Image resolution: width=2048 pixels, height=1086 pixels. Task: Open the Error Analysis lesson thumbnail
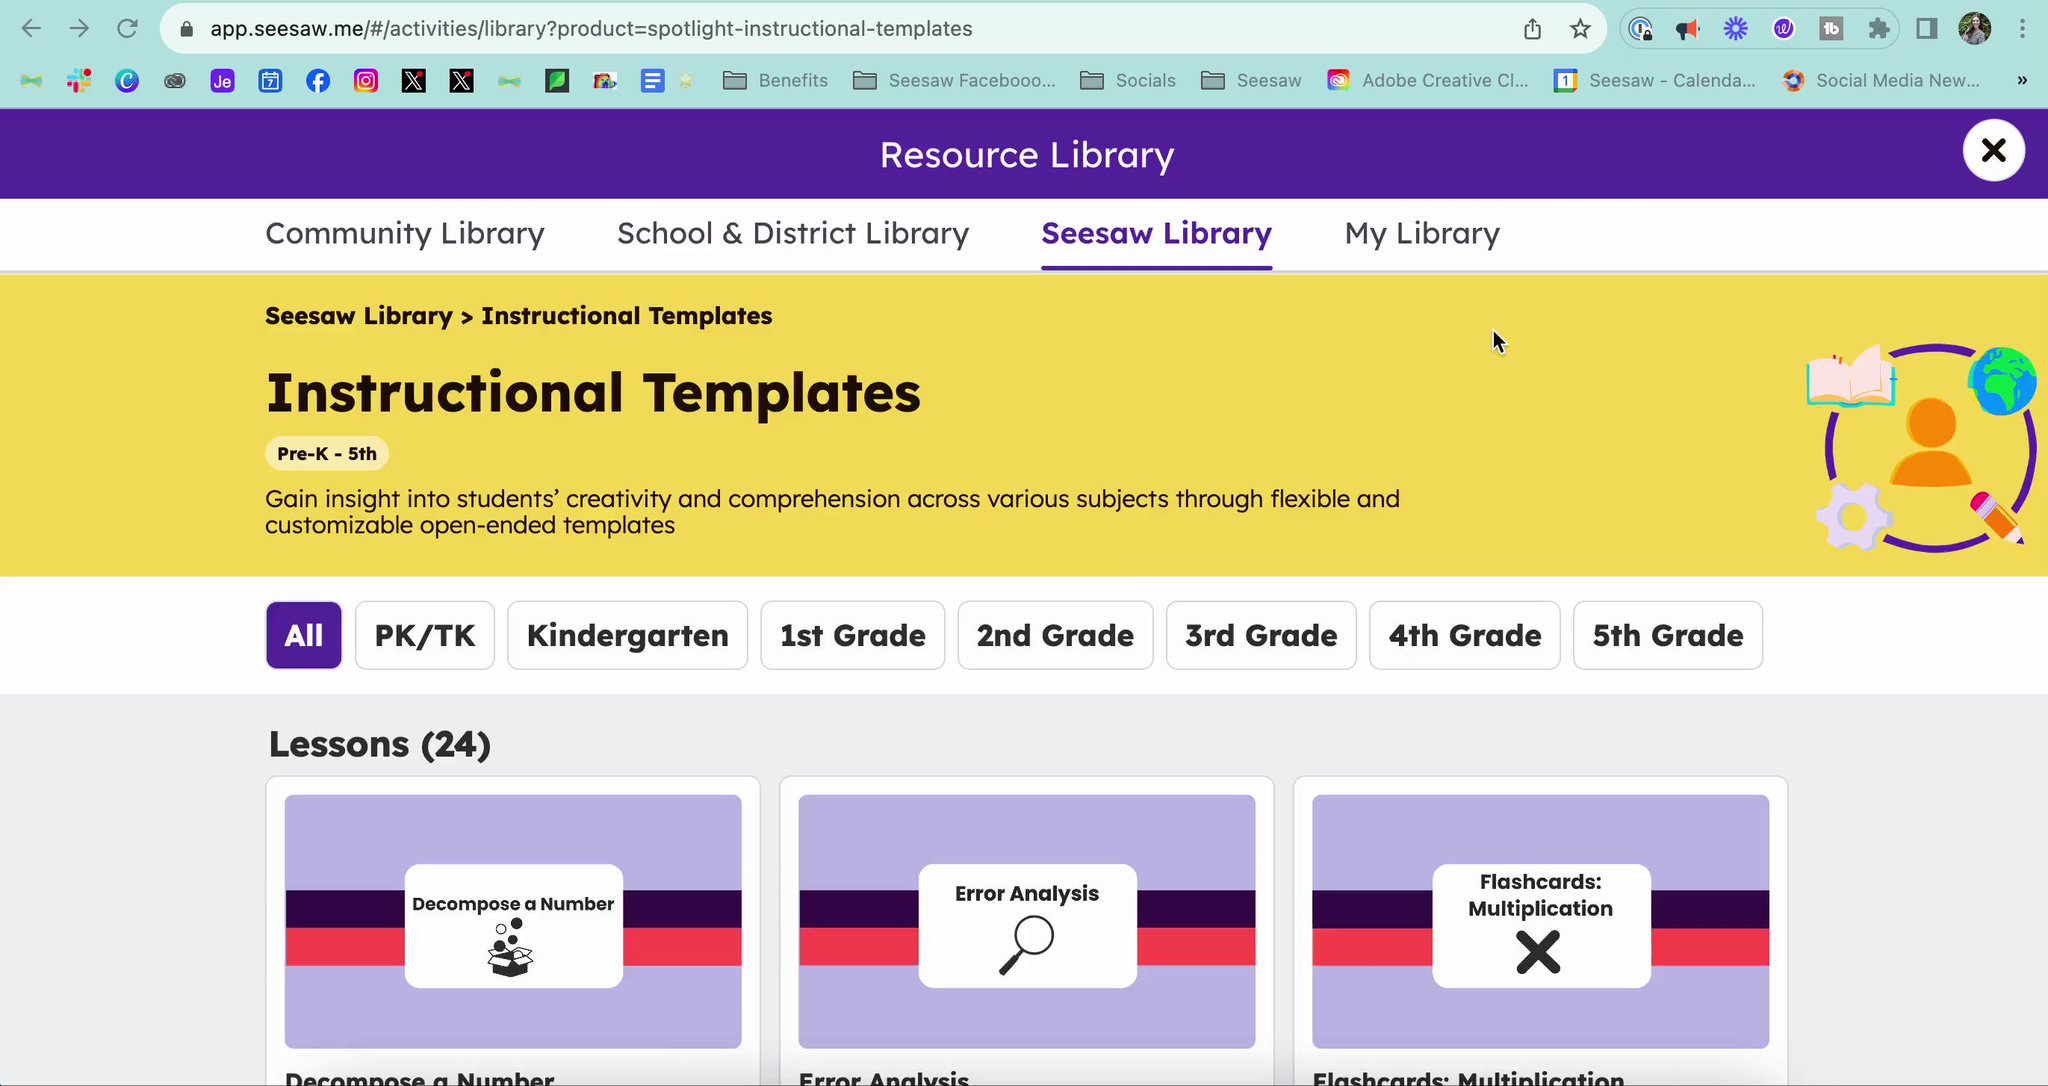pyautogui.click(x=1027, y=921)
